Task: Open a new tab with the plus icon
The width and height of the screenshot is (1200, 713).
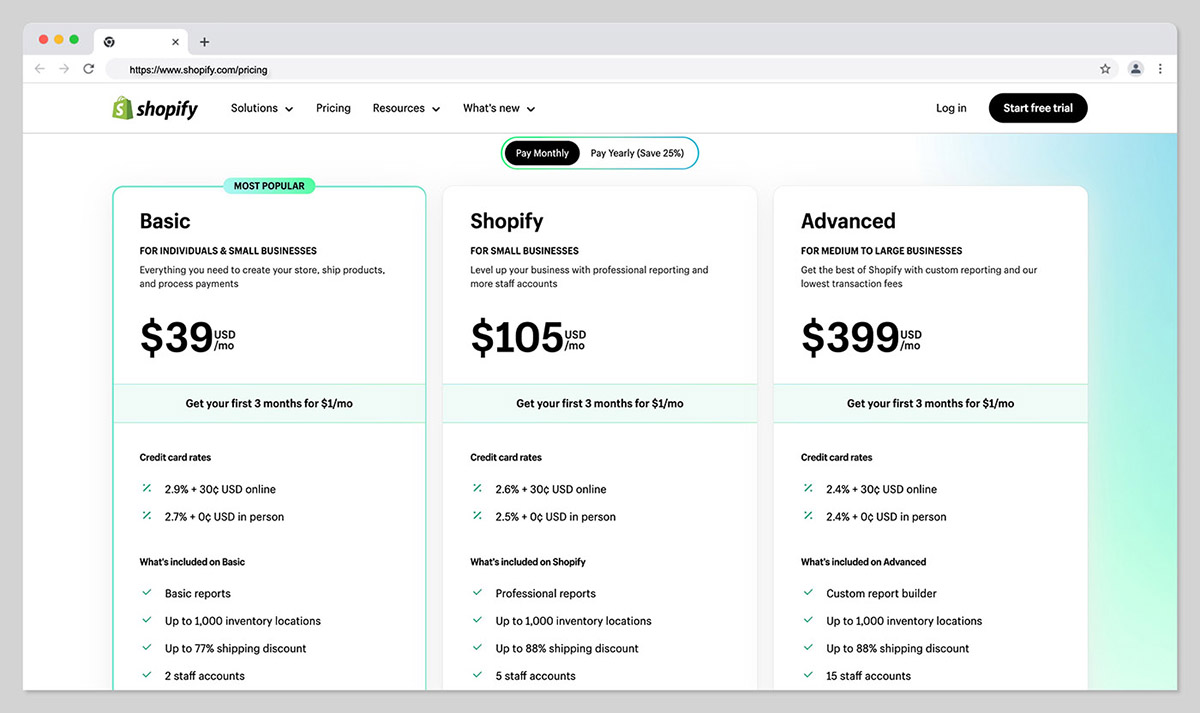Action: [x=204, y=42]
